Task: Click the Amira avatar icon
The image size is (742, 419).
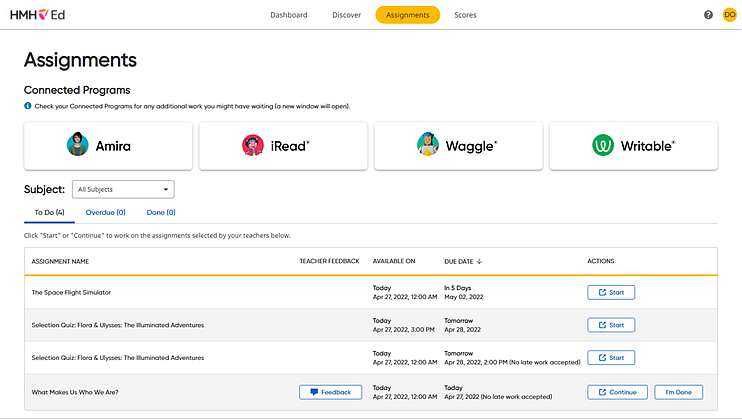Action: point(78,144)
